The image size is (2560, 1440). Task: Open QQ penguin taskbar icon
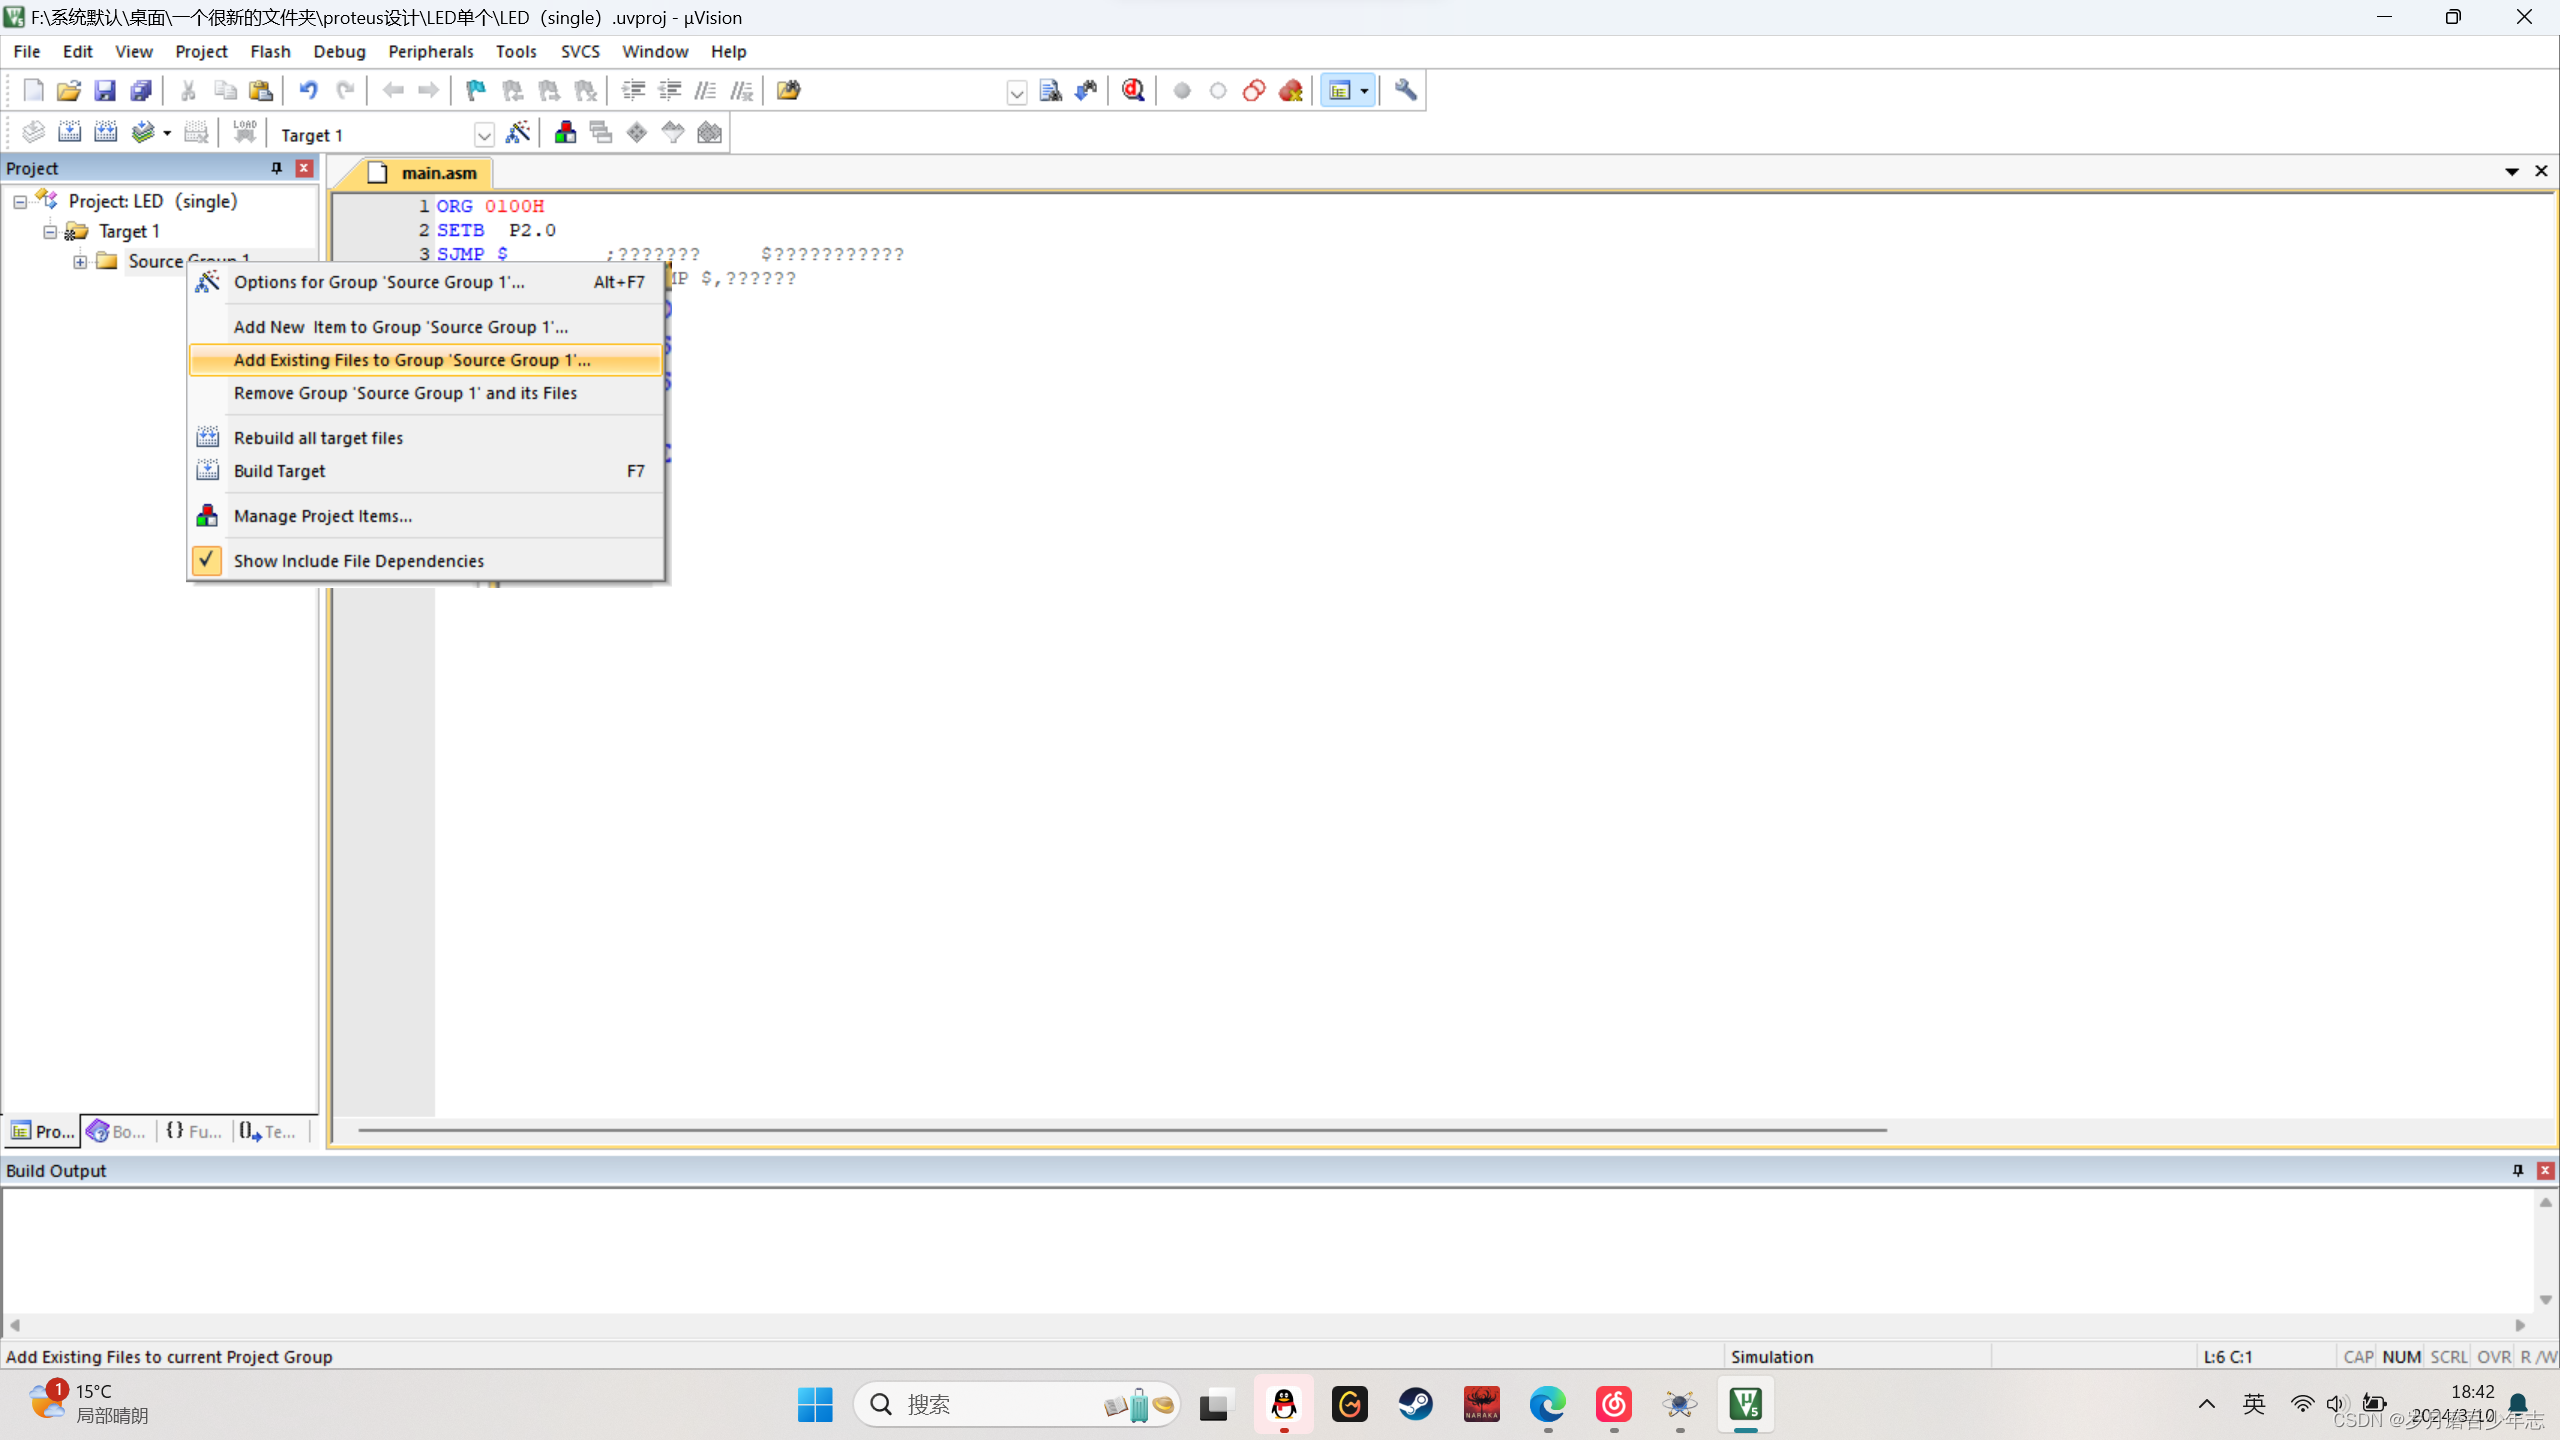pyautogui.click(x=1283, y=1404)
